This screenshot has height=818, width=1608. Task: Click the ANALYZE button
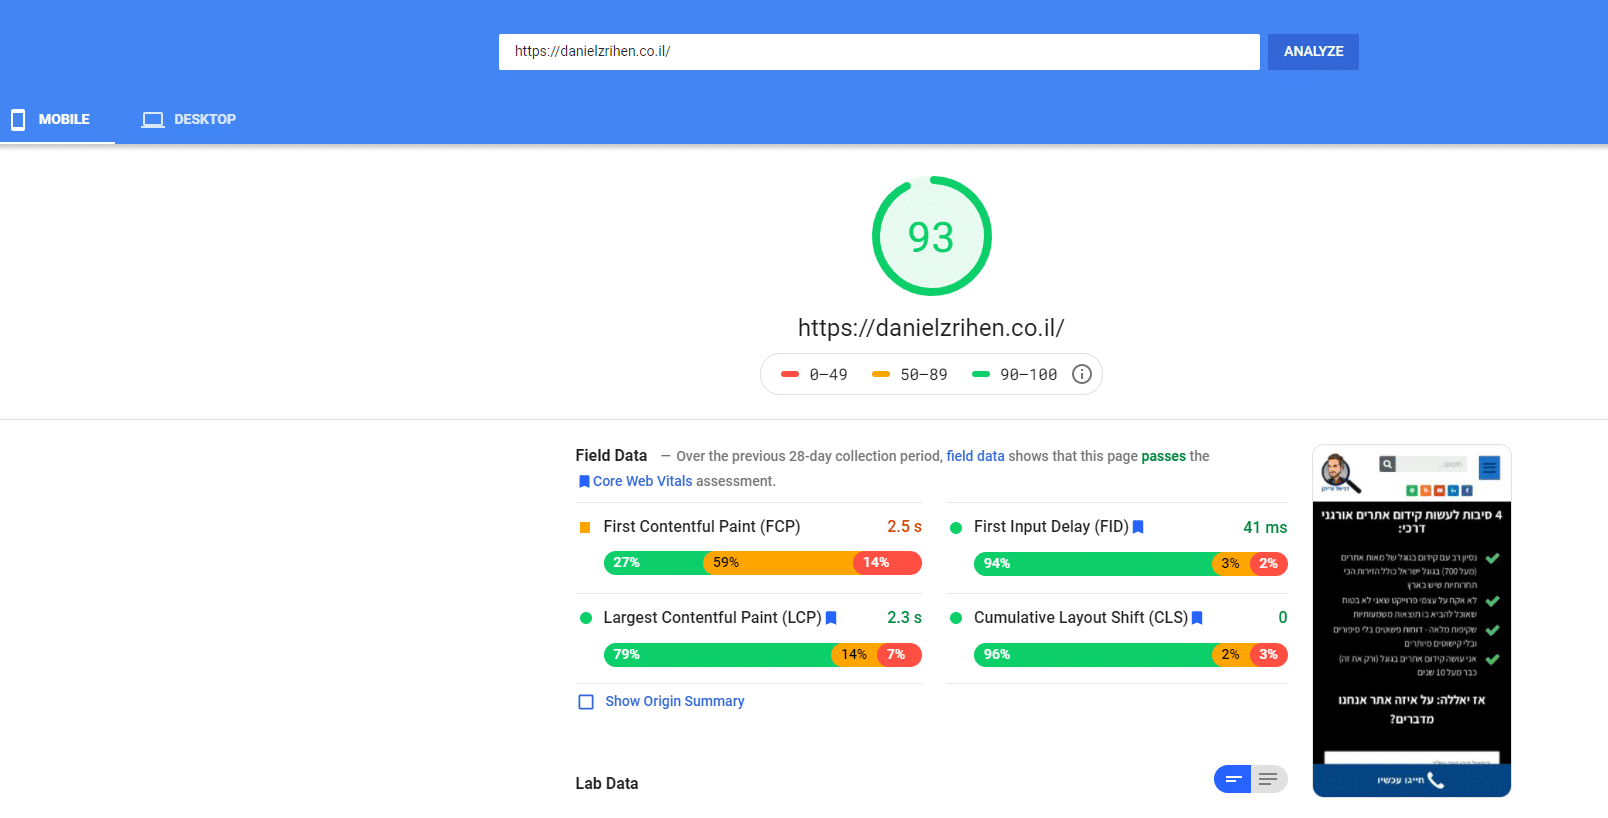click(x=1313, y=52)
